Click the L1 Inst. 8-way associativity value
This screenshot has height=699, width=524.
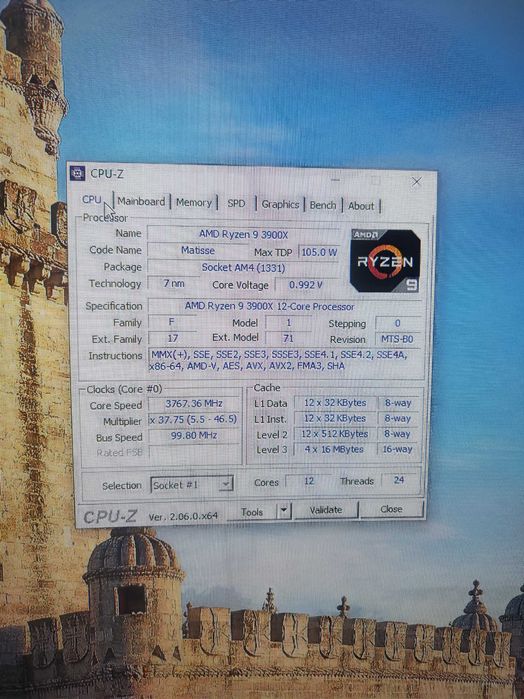[x=398, y=419]
